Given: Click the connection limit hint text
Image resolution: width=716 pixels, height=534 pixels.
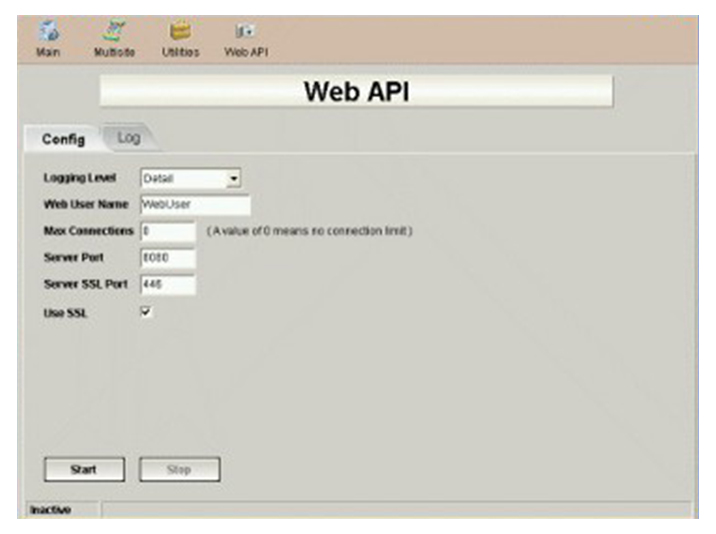Looking at the screenshot, I should pos(309,232).
